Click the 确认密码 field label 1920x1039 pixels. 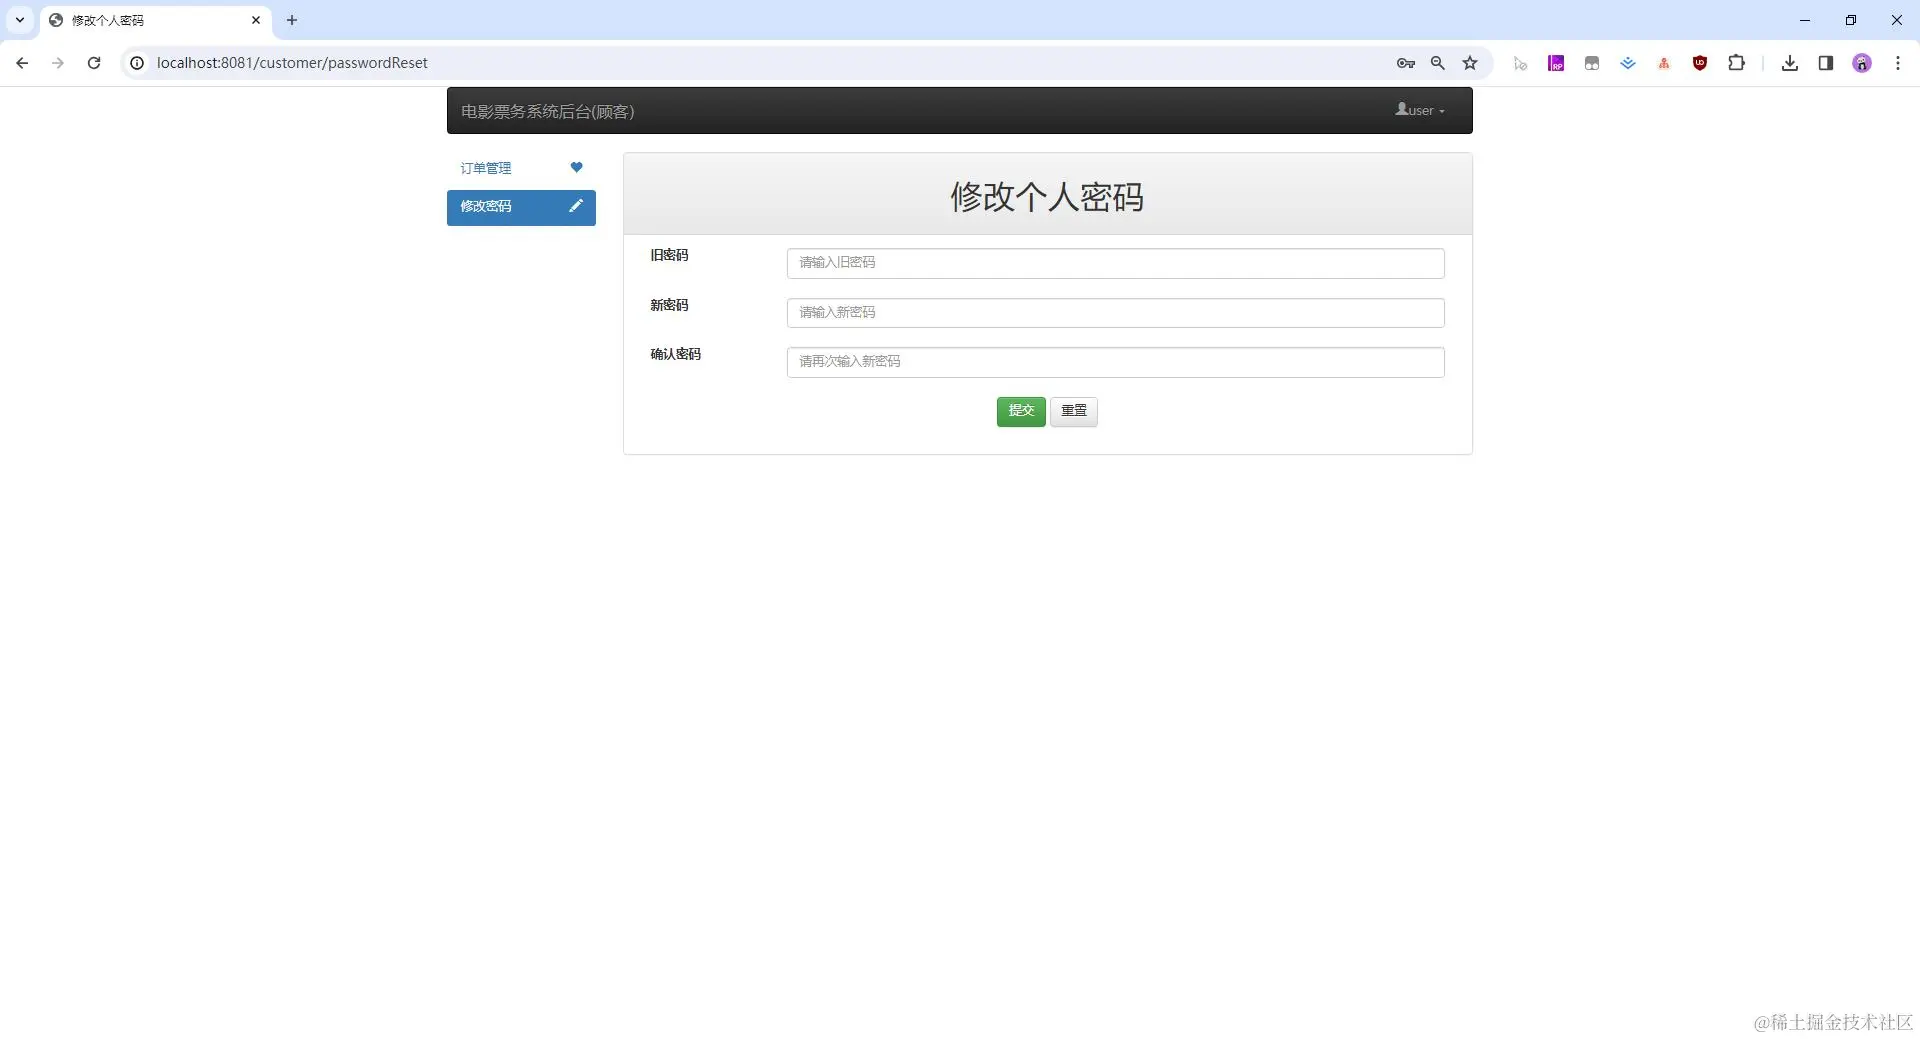pyautogui.click(x=676, y=354)
